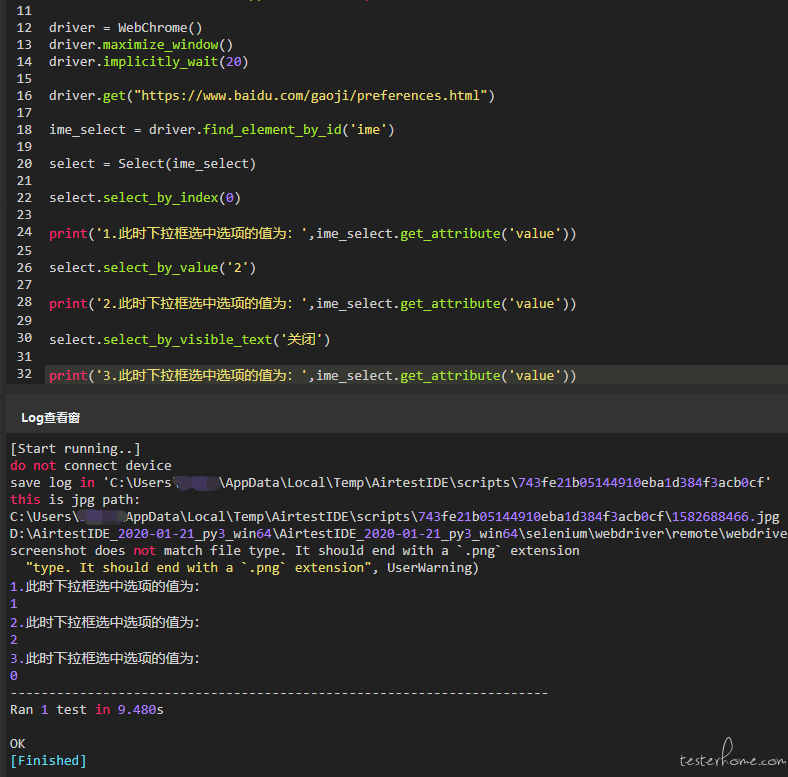The height and width of the screenshot is (777, 788).
Task: Click the print line starting with '2.此时下拉框'
Action: tap(313, 304)
